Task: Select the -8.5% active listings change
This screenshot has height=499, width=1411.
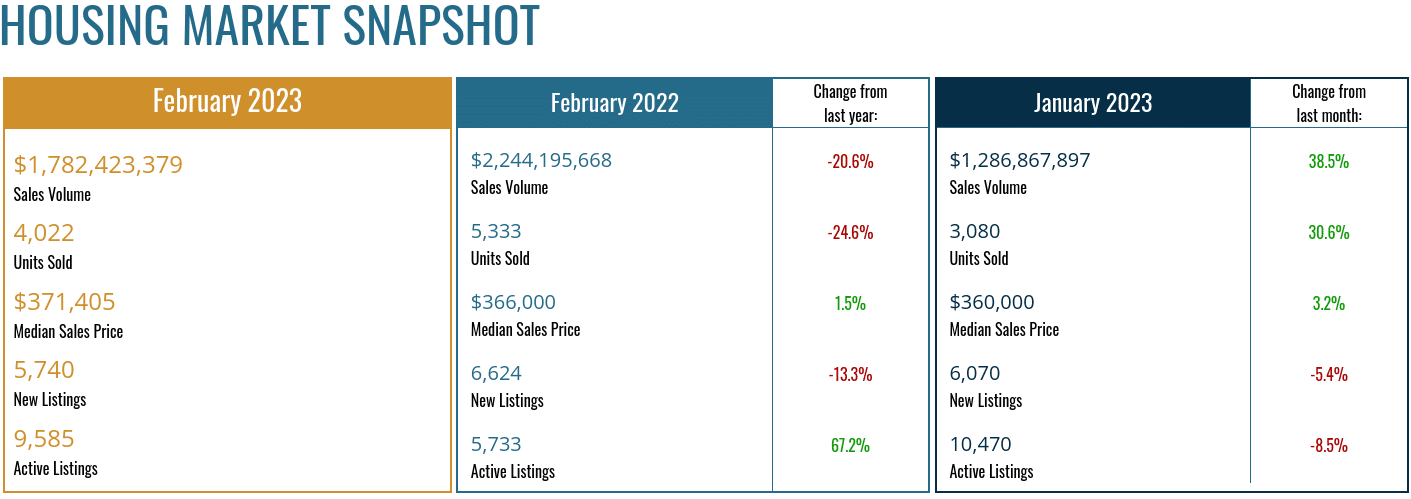Action: (x=1328, y=445)
